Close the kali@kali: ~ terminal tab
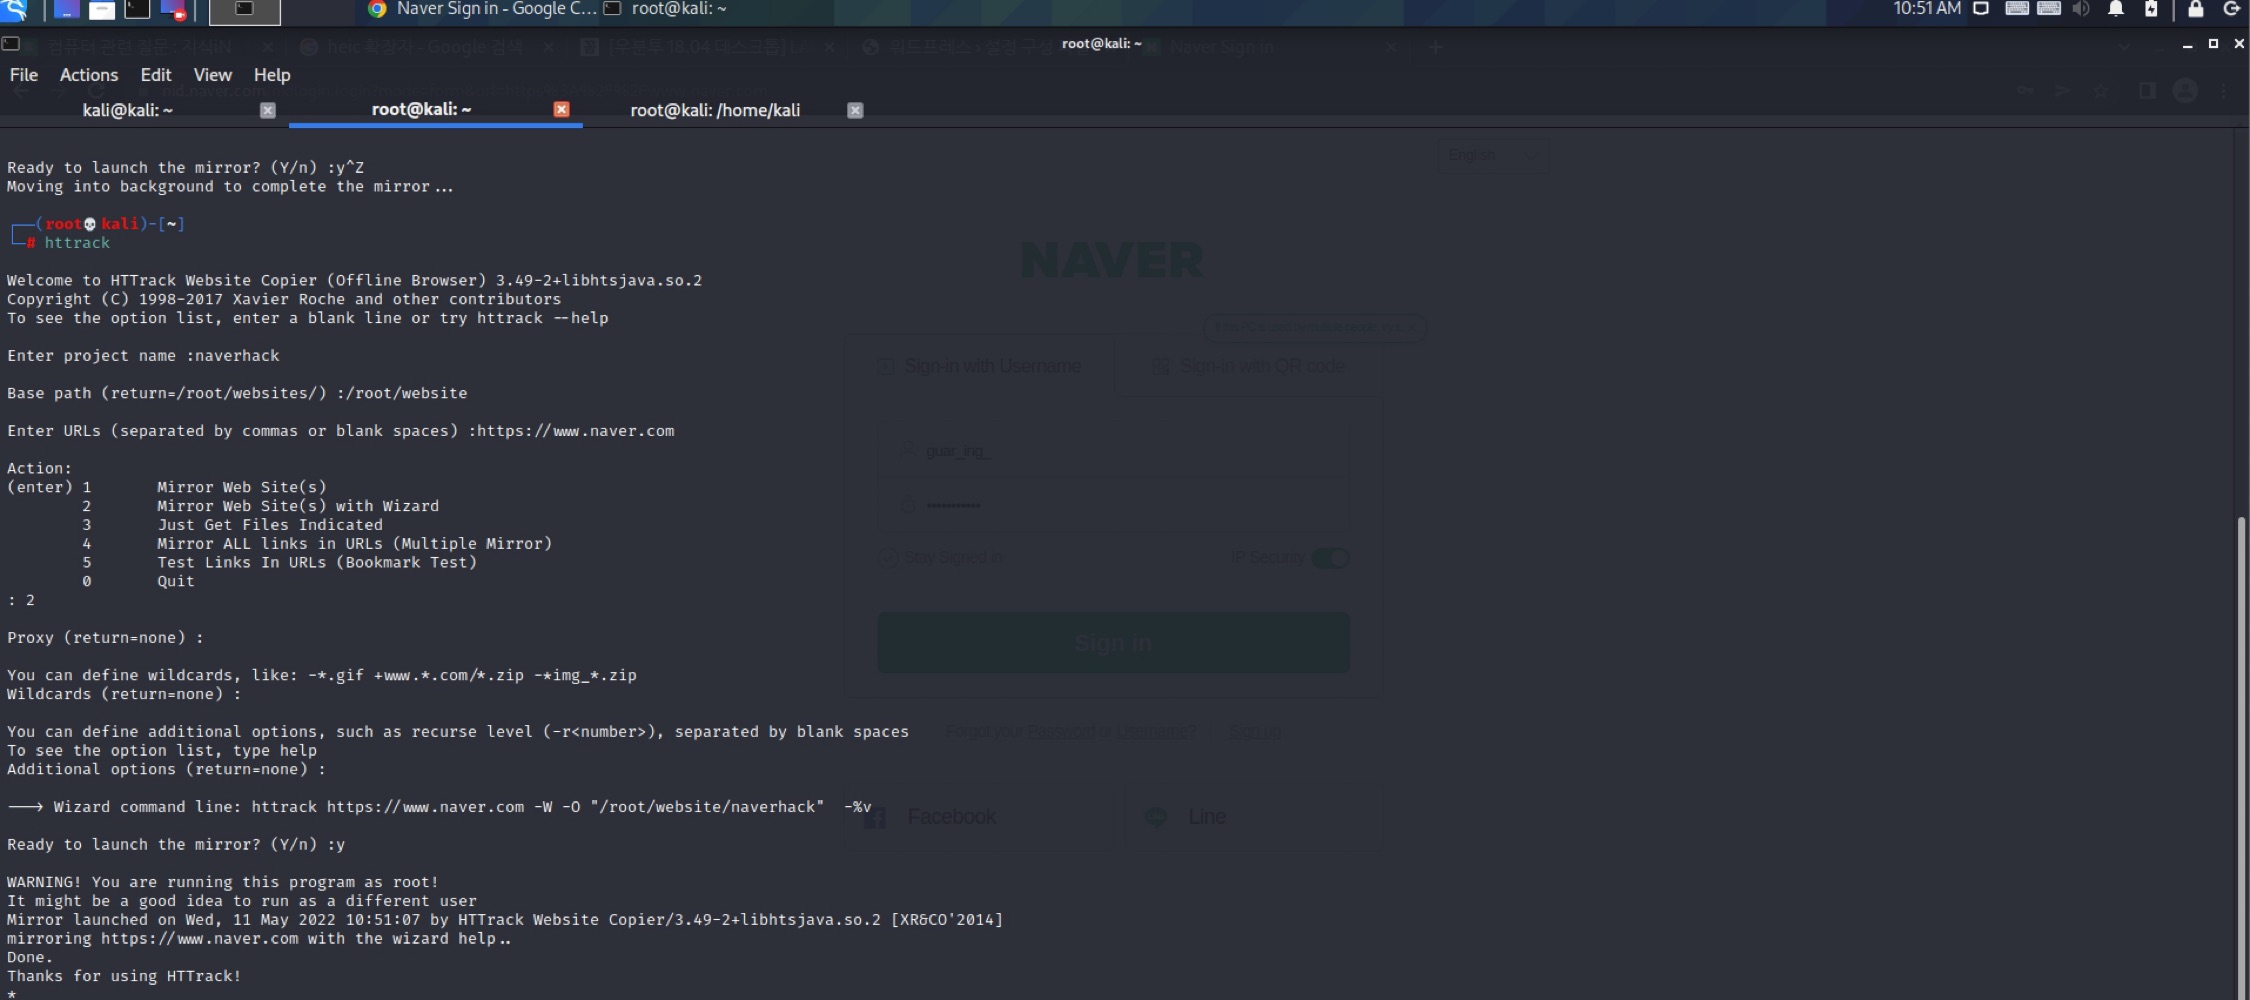Viewport: 2250px width, 1000px height. (268, 110)
